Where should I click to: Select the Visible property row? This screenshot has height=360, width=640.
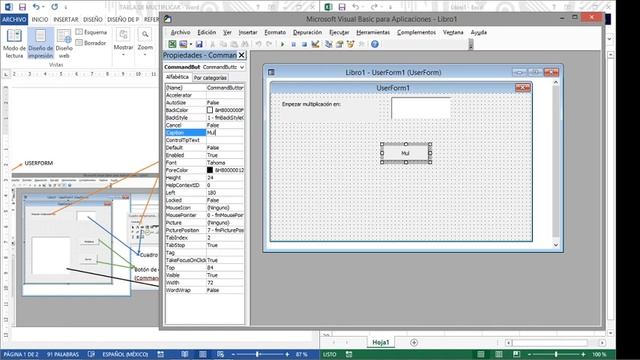tap(204, 275)
